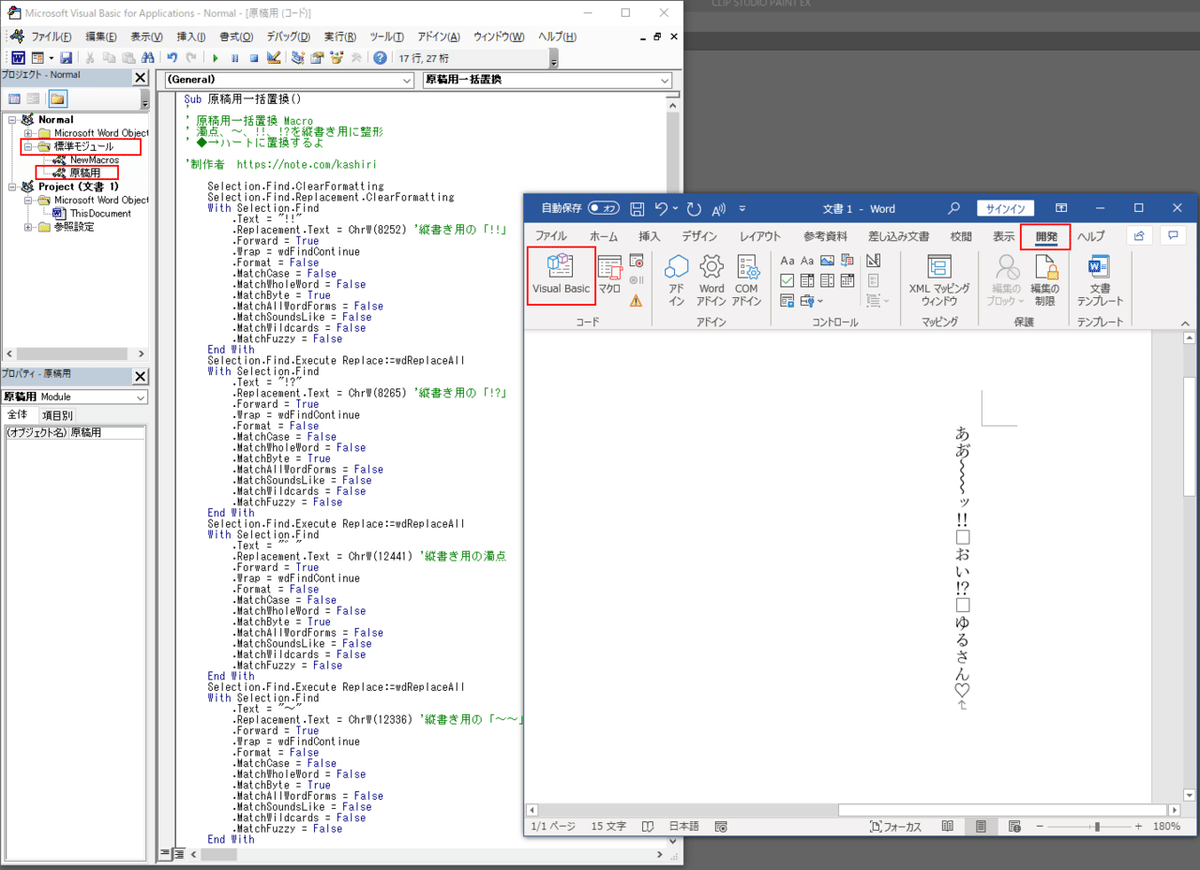1200x870 pixels.
Task: Open XML マッピング ウィンドウ button
Action: [938, 281]
